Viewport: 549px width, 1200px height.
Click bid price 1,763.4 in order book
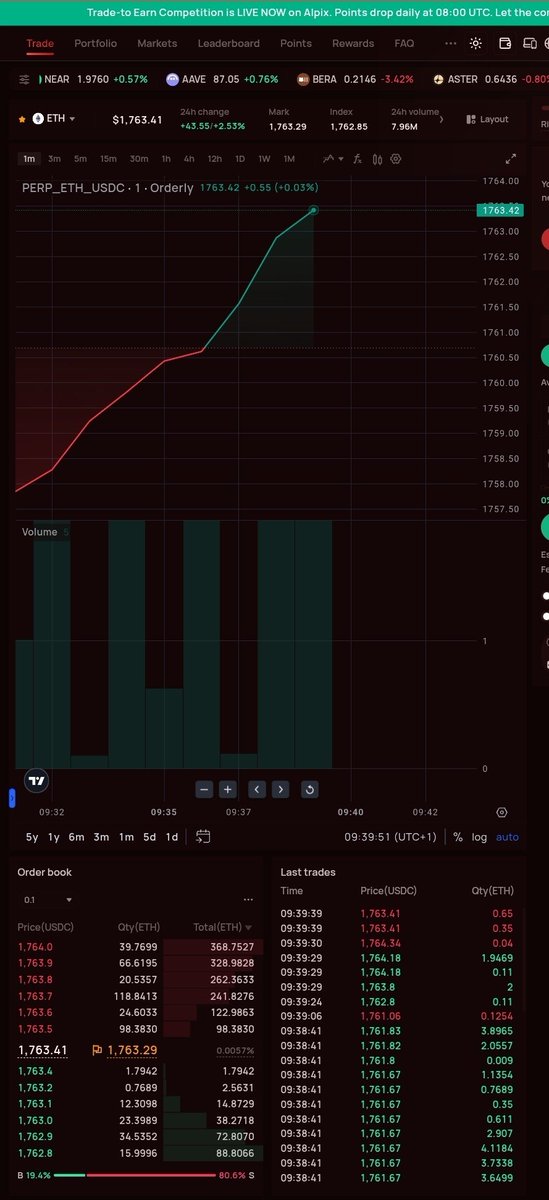tap(35, 1071)
